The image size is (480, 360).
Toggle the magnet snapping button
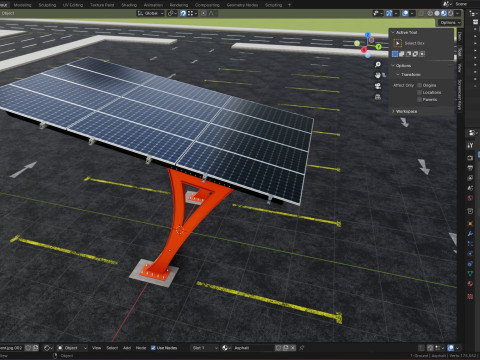pos(183,13)
